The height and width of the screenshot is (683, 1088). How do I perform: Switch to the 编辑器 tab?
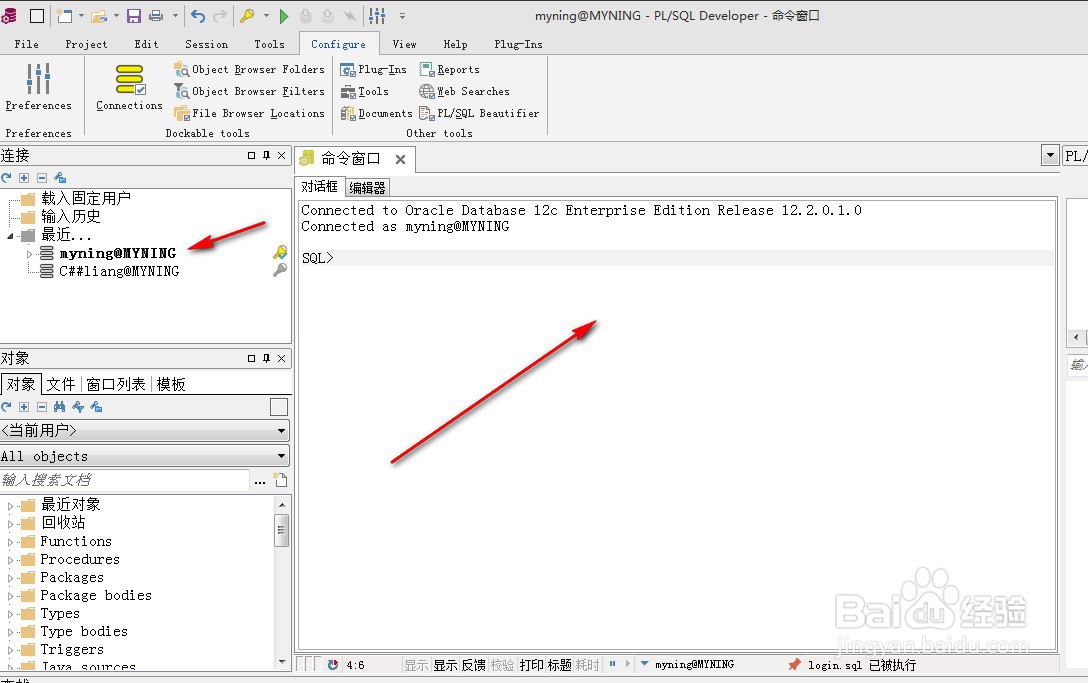[367, 187]
